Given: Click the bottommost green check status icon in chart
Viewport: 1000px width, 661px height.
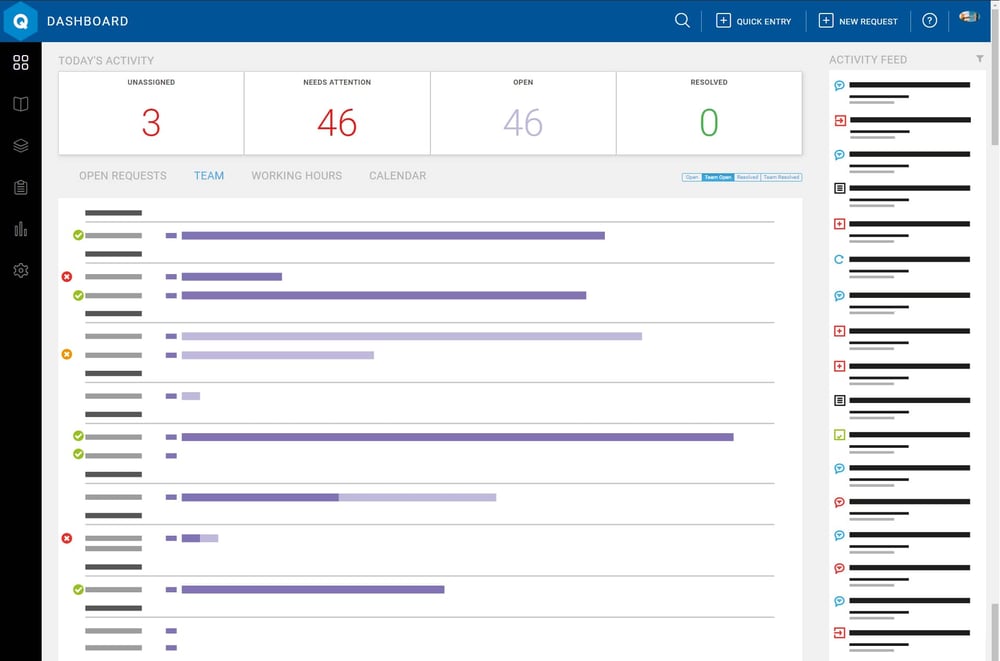Looking at the screenshot, I should tap(78, 589).
